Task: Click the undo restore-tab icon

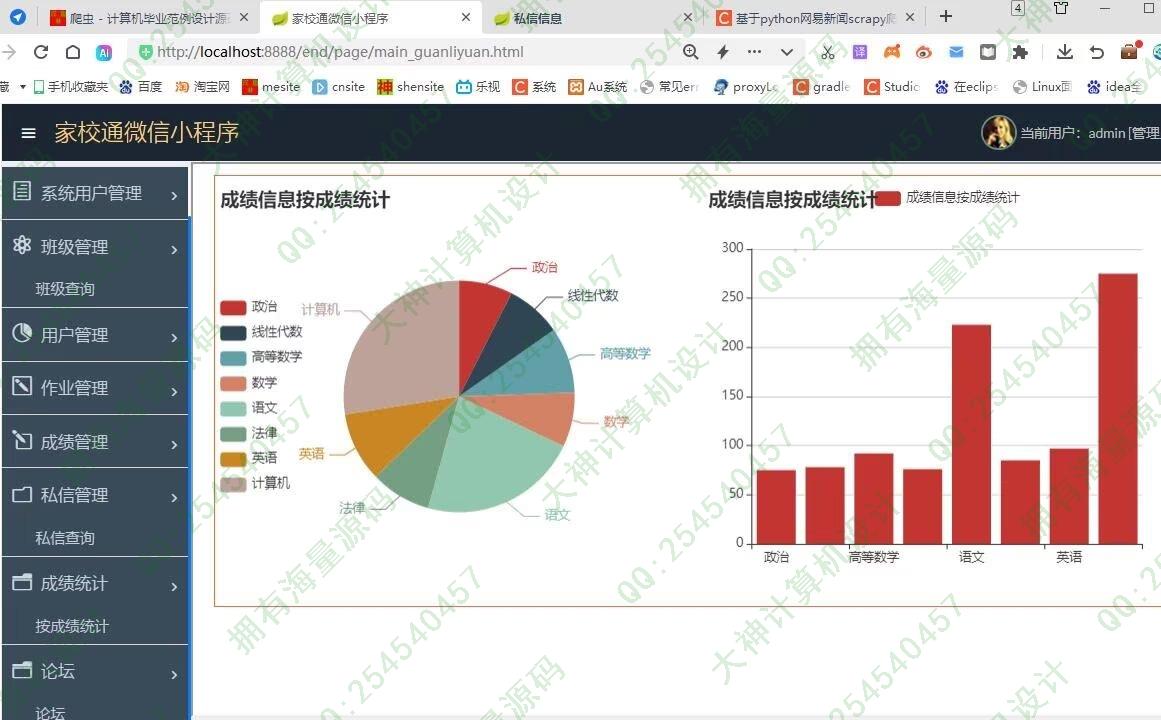Action: point(1097,52)
